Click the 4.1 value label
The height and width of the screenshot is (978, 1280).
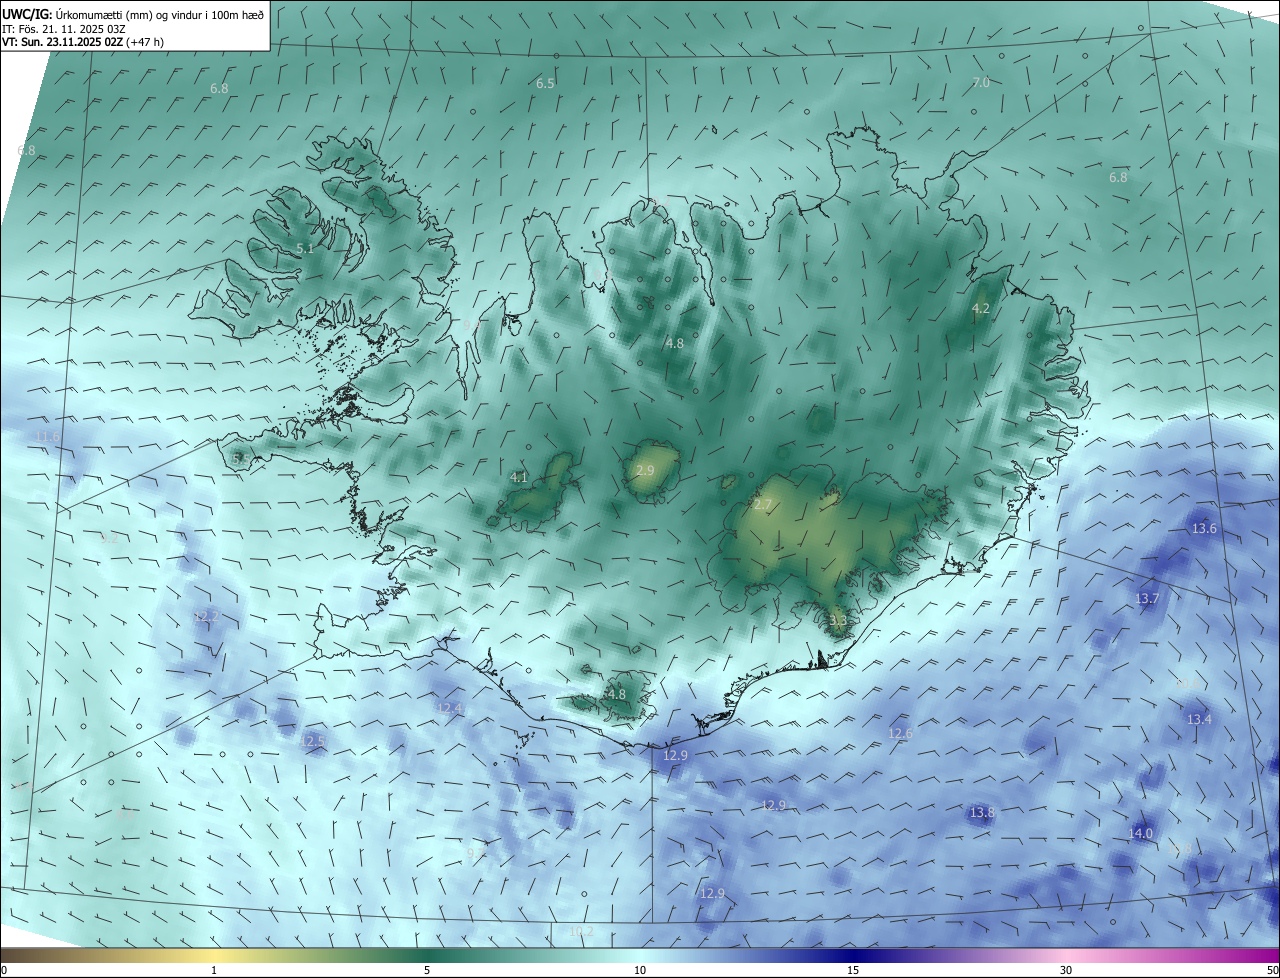[x=518, y=478]
